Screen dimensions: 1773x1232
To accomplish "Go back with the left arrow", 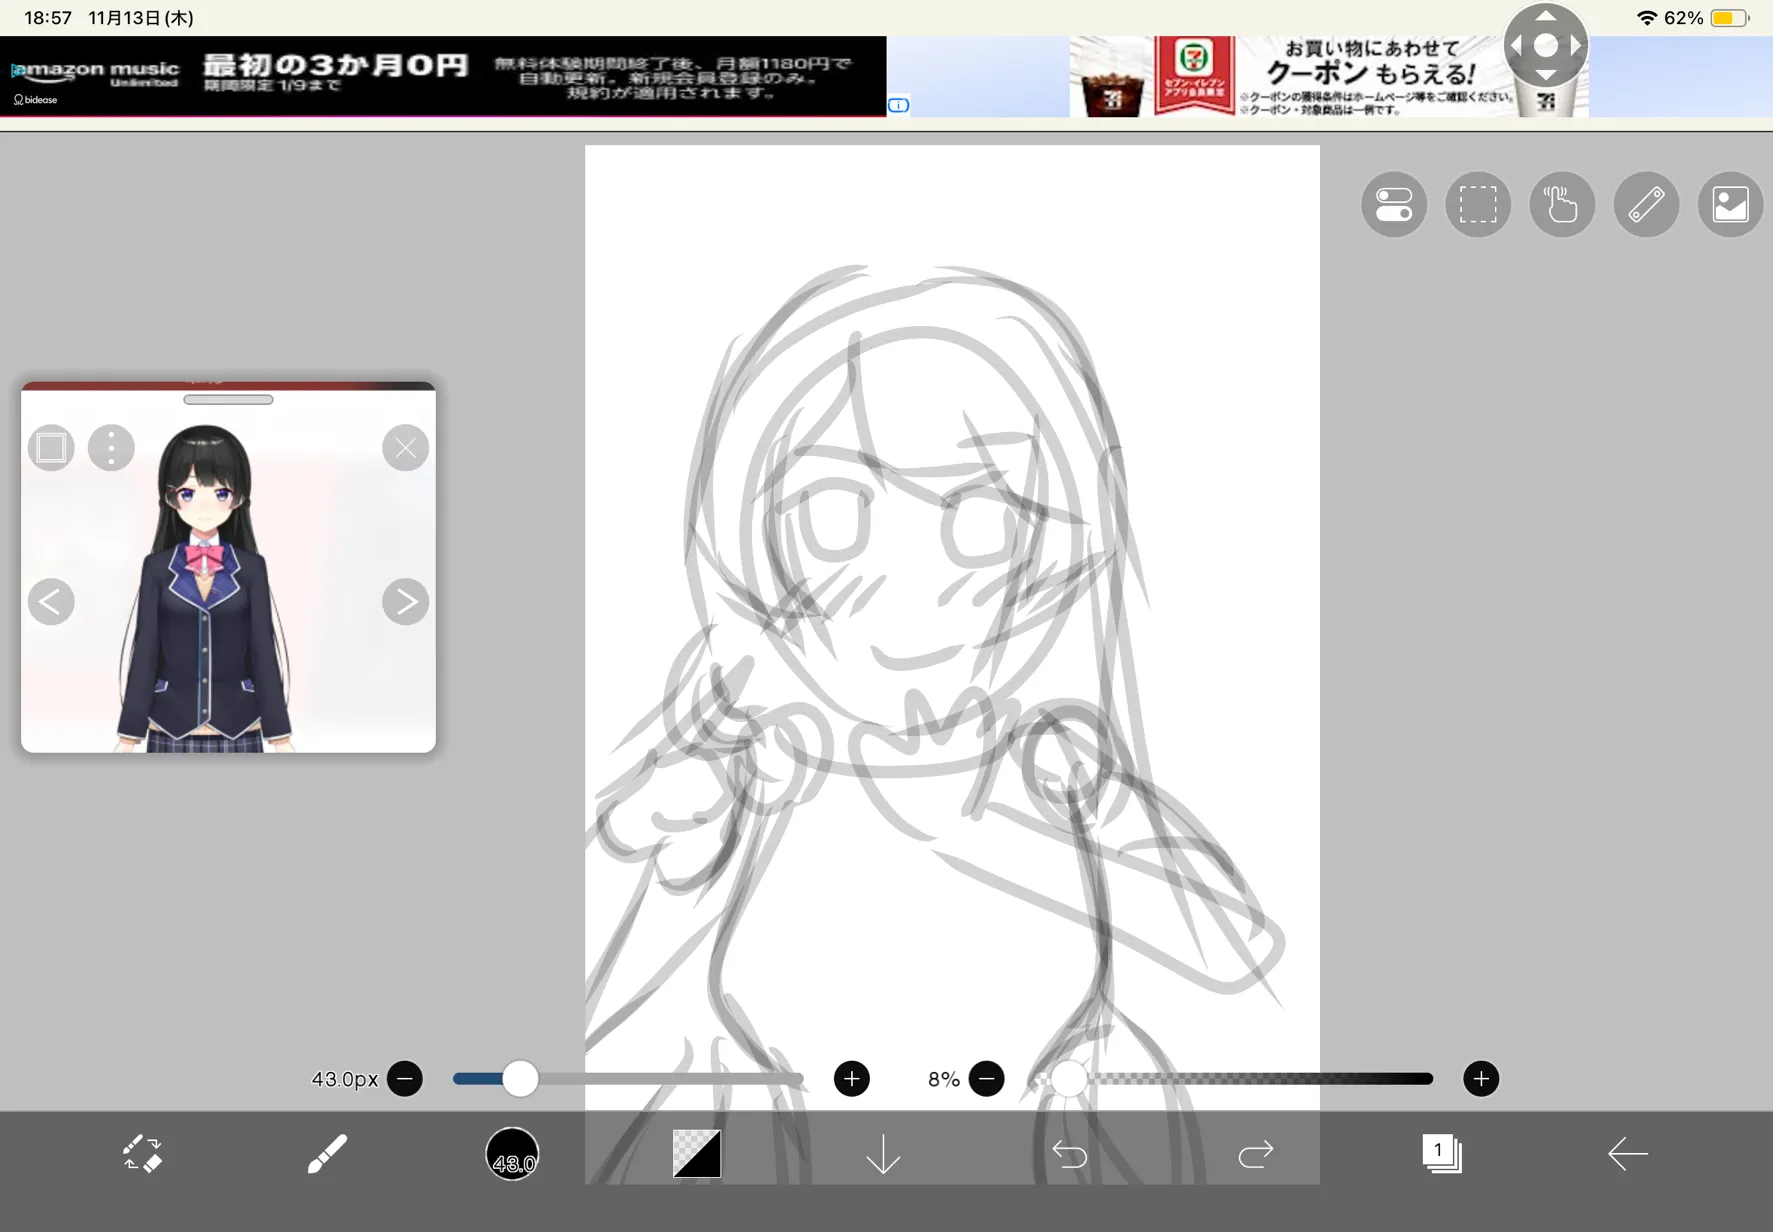I will pyautogui.click(x=1627, y=1154).
